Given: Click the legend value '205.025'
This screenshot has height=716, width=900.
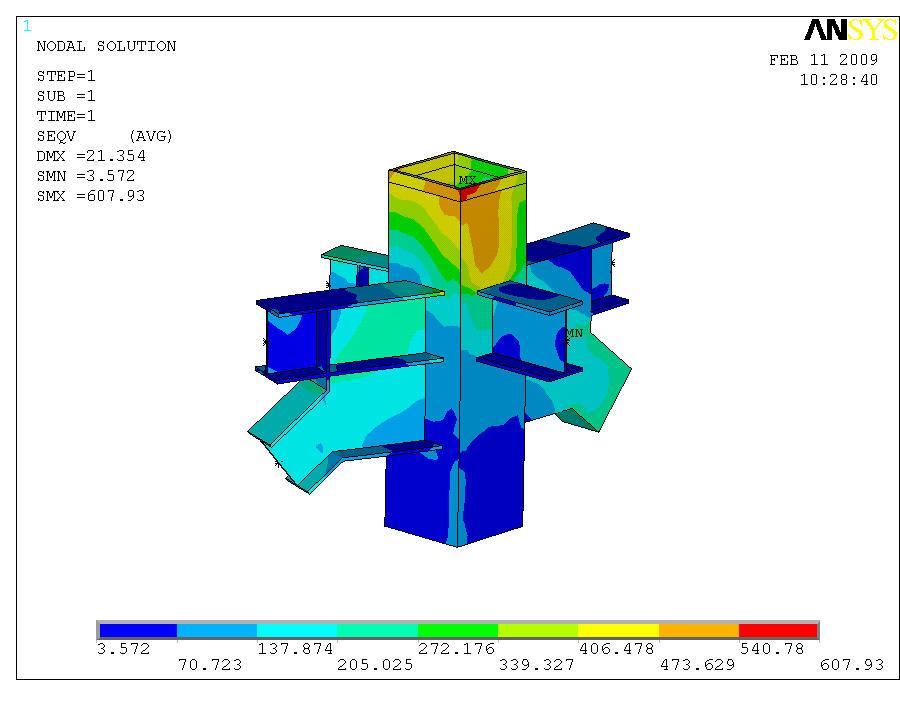Looking at the screenshot, I should 375,665.
